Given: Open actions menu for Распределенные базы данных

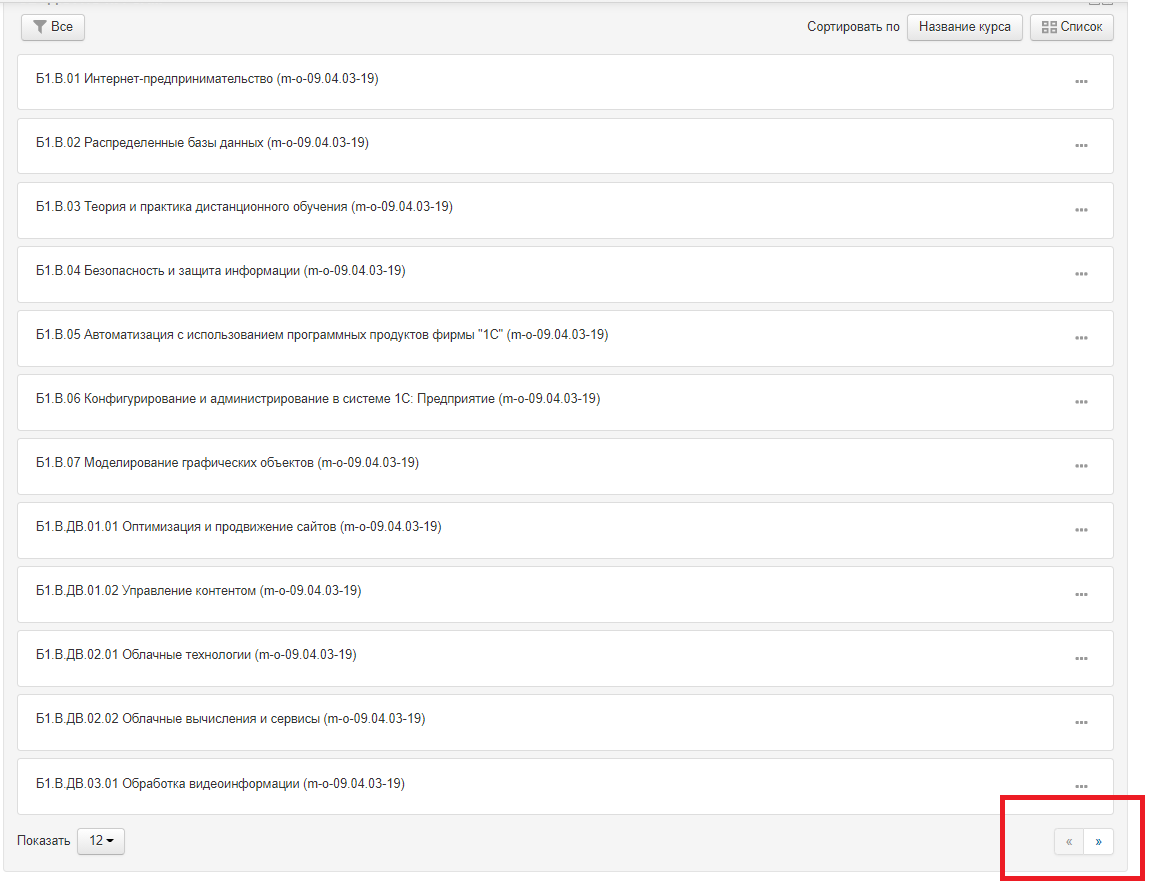Looking at the screenshot, I should [1081, 145].
